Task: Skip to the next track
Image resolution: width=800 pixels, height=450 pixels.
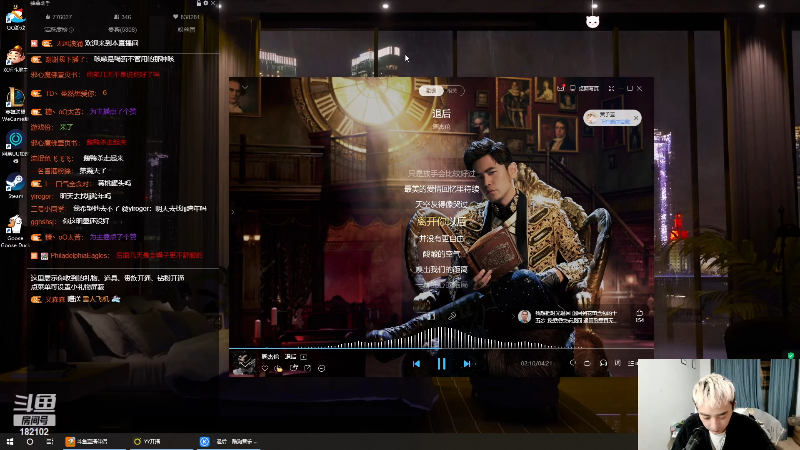Action: click(466, 364)
